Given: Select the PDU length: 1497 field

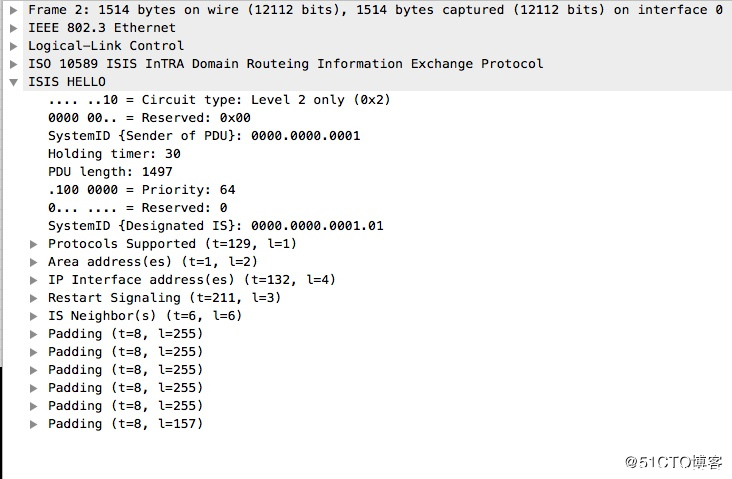Looking at the screenshot, I should 110,172.
